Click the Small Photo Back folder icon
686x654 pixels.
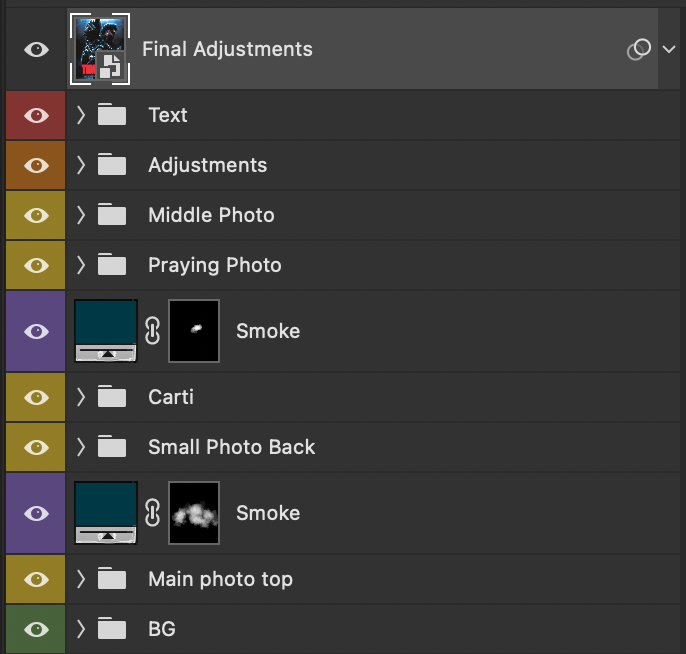coord(112,447)
